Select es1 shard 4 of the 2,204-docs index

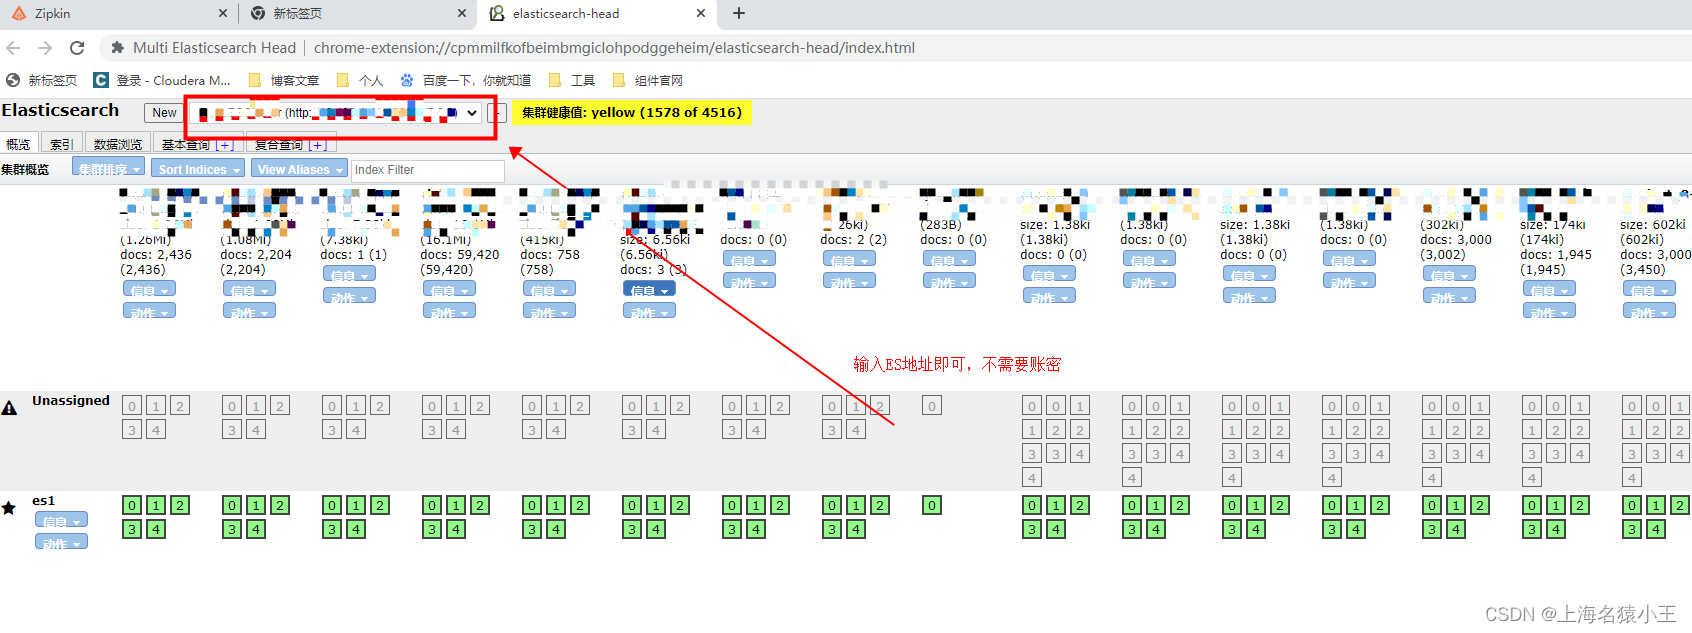tap(256, 529)
